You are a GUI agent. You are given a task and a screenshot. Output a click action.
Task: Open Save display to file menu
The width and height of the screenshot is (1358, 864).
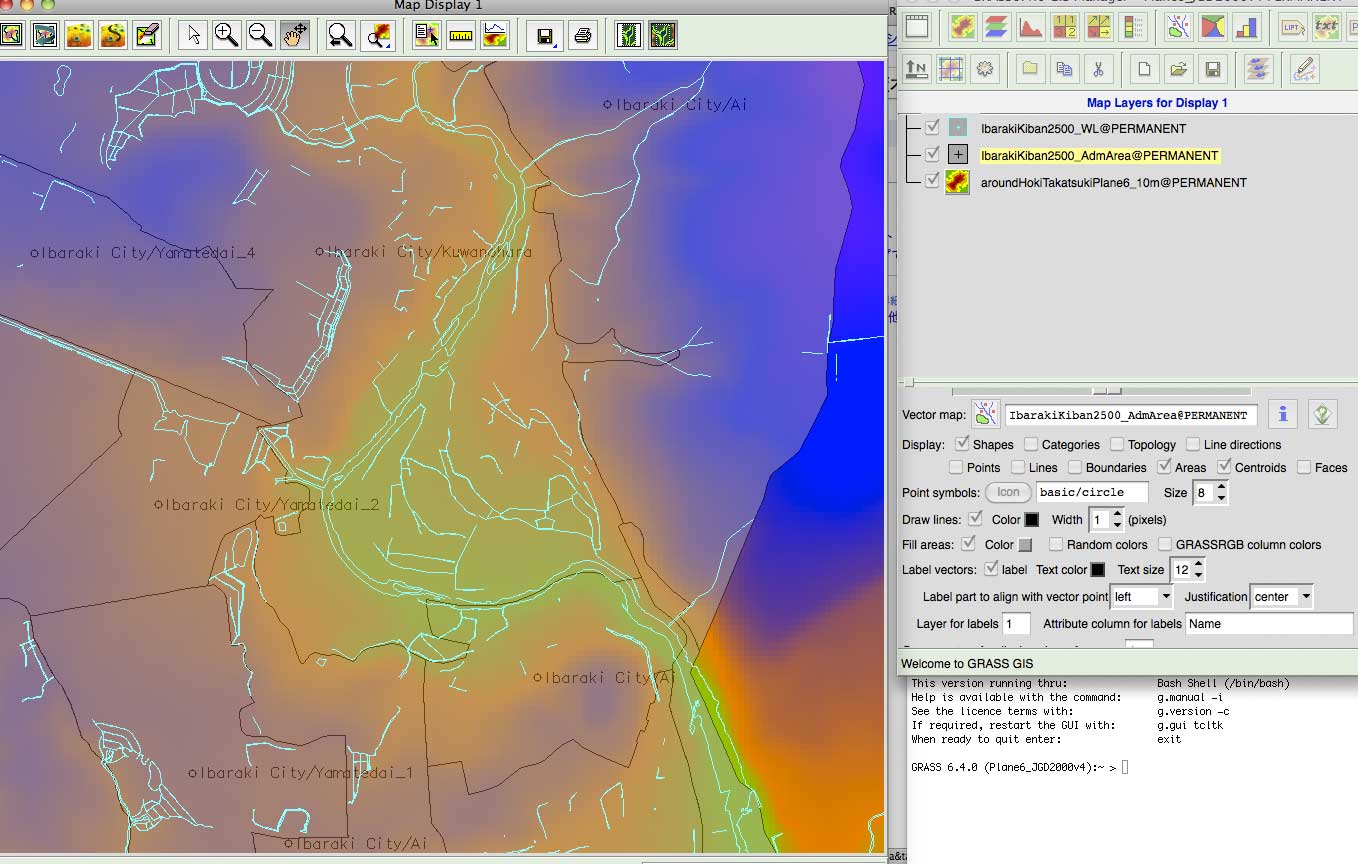tap(544, 36)
